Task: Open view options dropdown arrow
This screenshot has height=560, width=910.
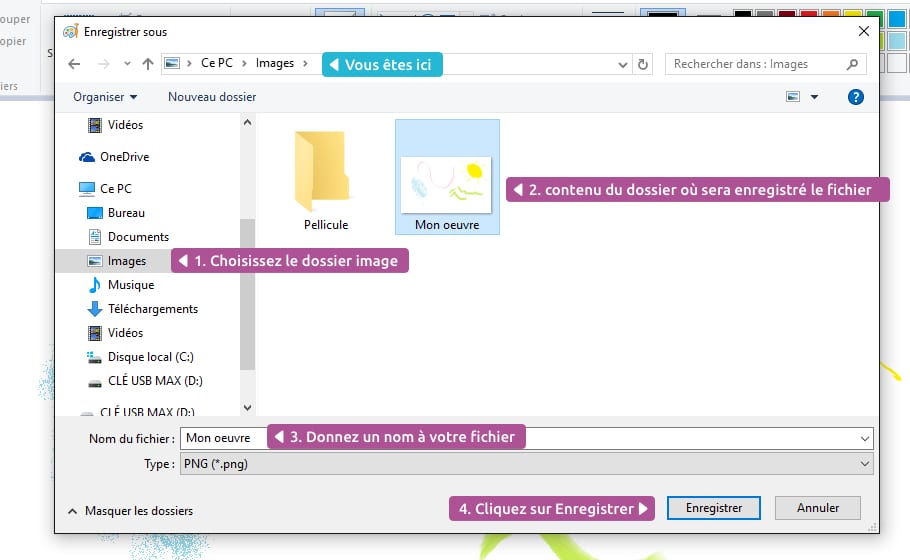Action: pos(814,97)
